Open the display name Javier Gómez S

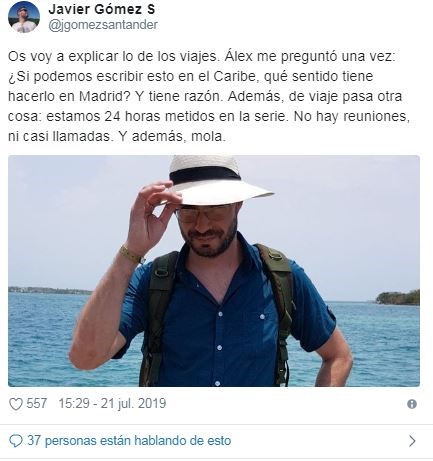point(102,9)
